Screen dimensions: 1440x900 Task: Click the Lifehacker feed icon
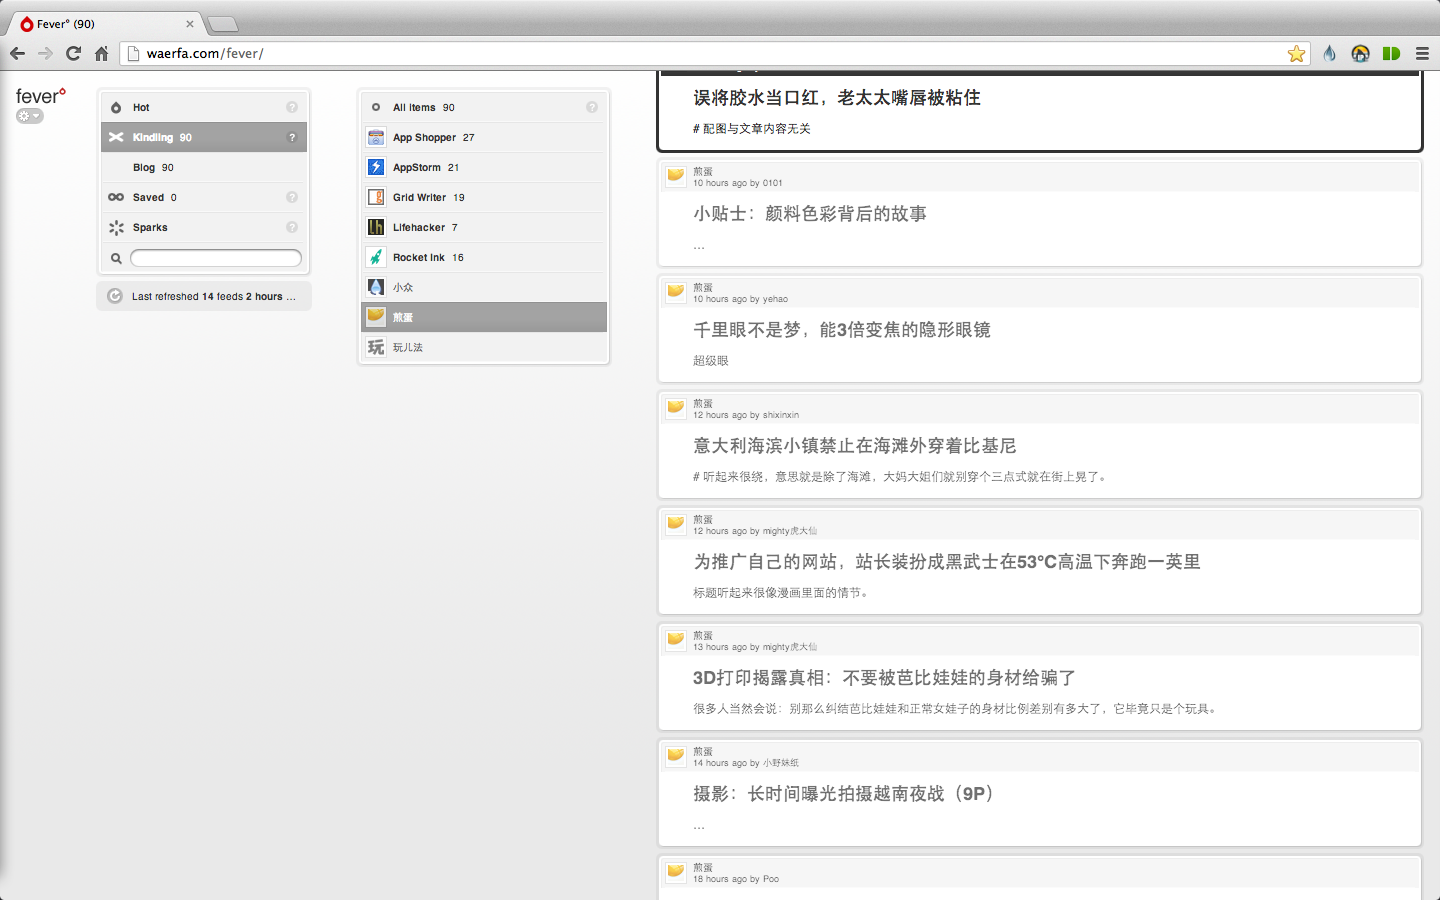click(376, 228)
